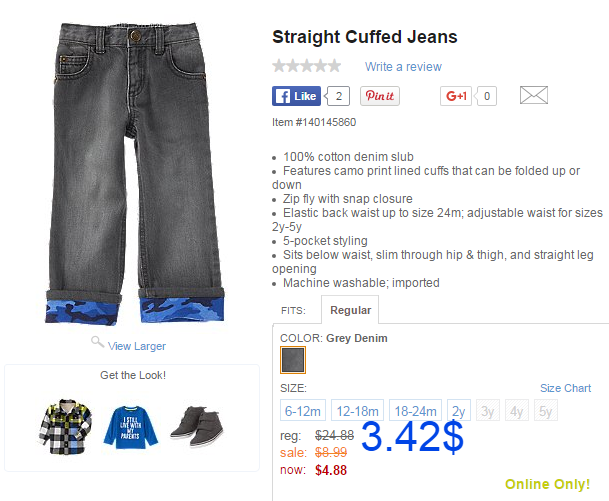Click the View Larger link

pyautogui.click(x=137, y=346)
